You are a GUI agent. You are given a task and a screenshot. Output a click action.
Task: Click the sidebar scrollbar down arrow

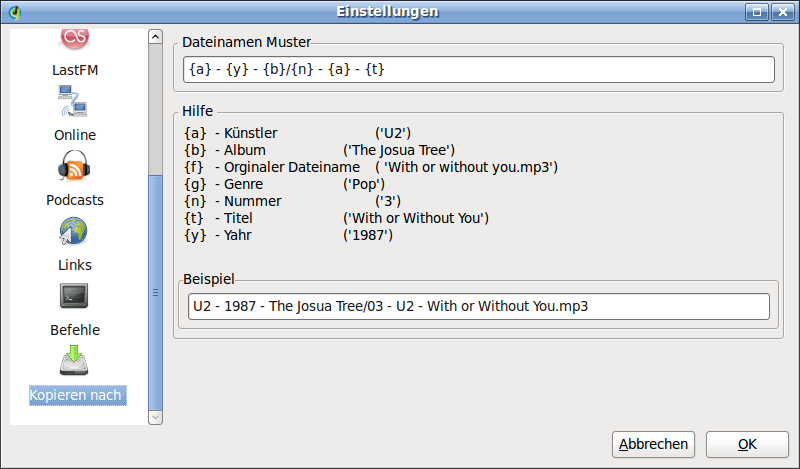click(x=156, y=417)
